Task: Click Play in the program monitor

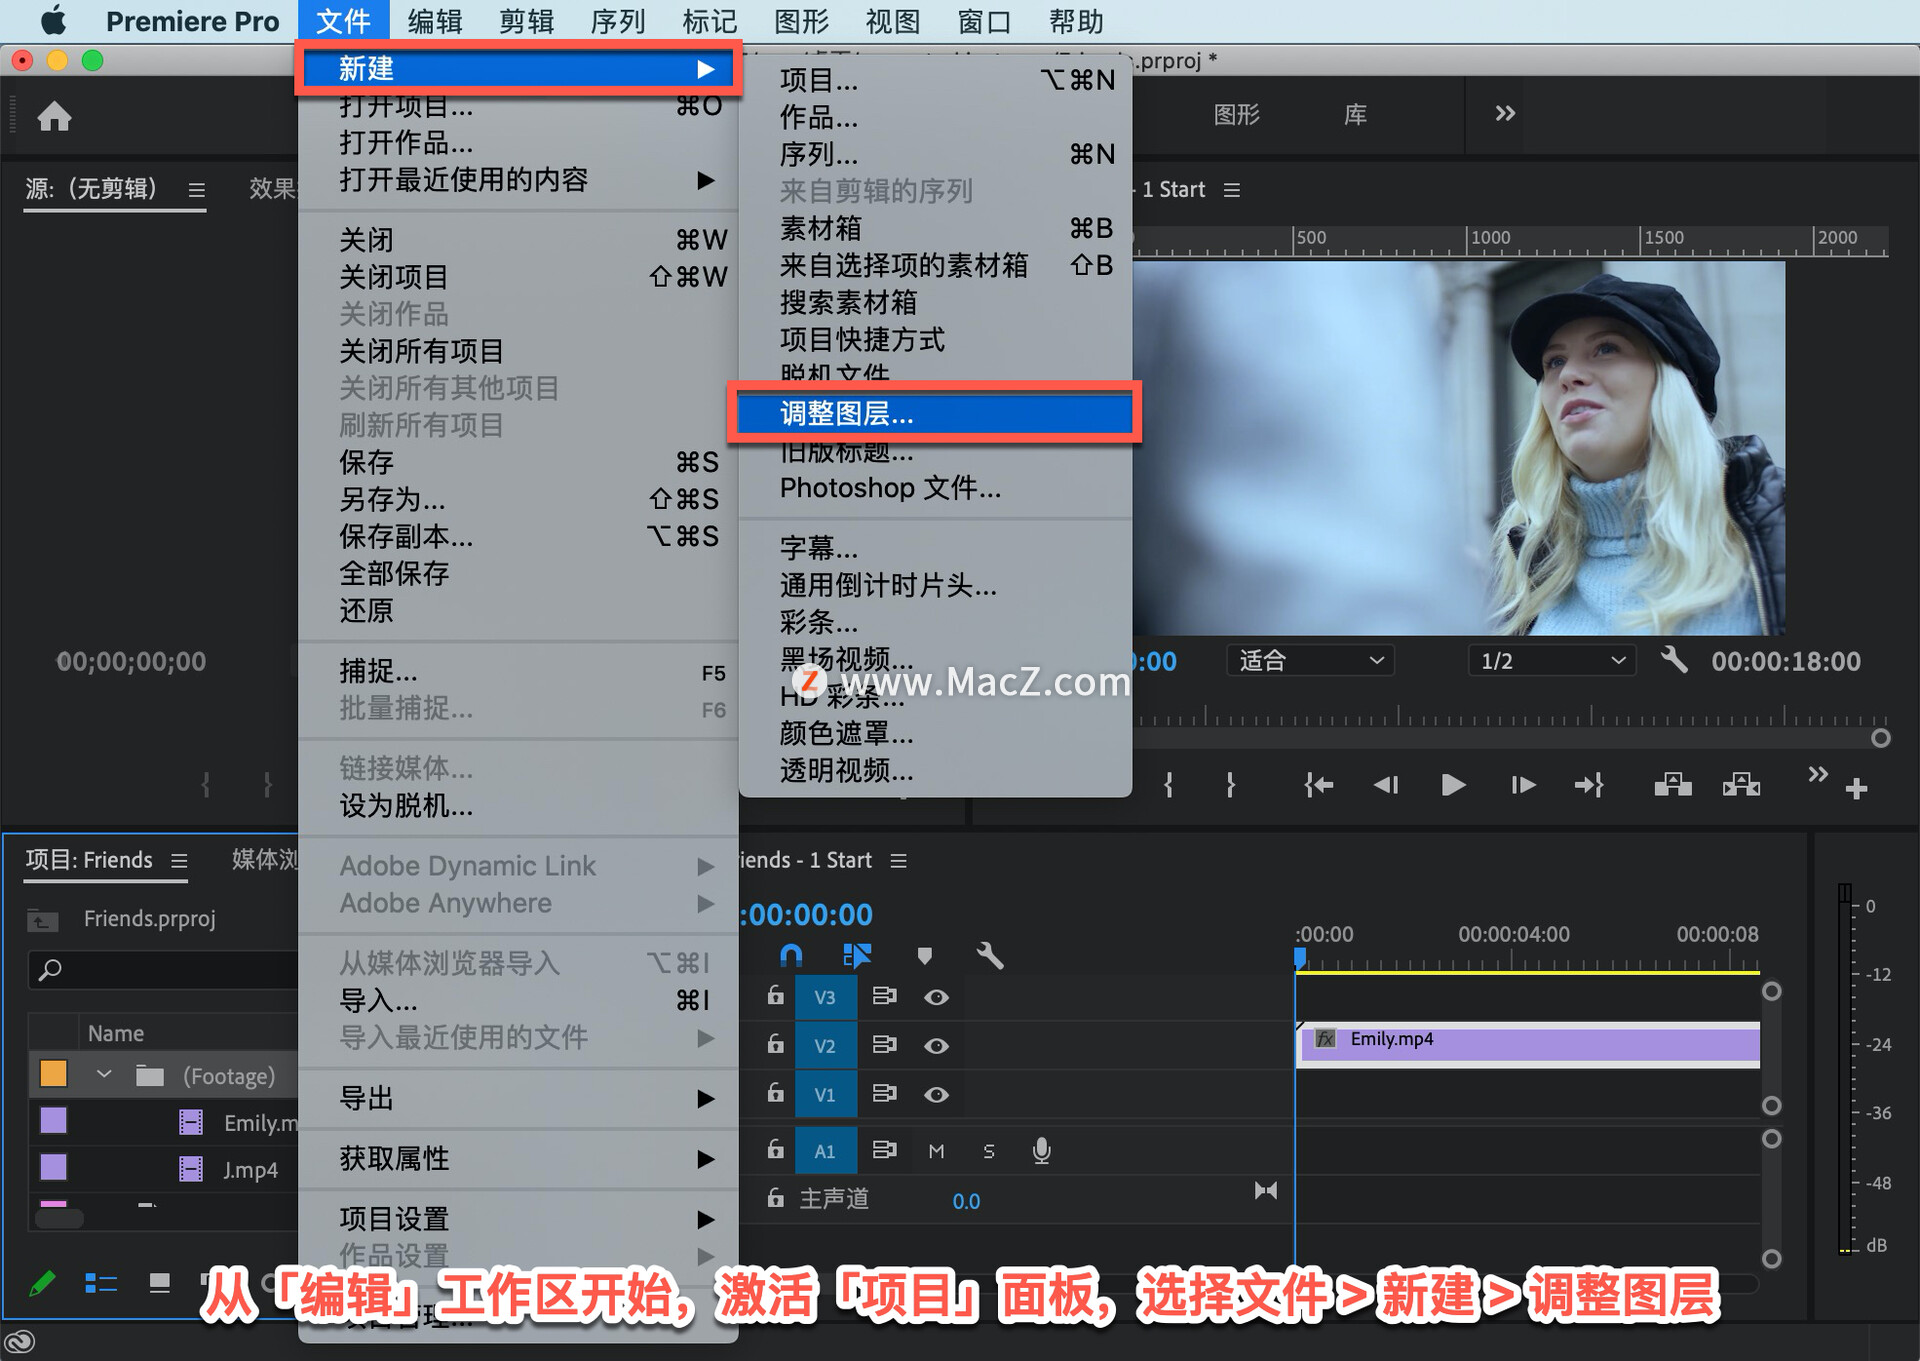Action: point(1453,785)
